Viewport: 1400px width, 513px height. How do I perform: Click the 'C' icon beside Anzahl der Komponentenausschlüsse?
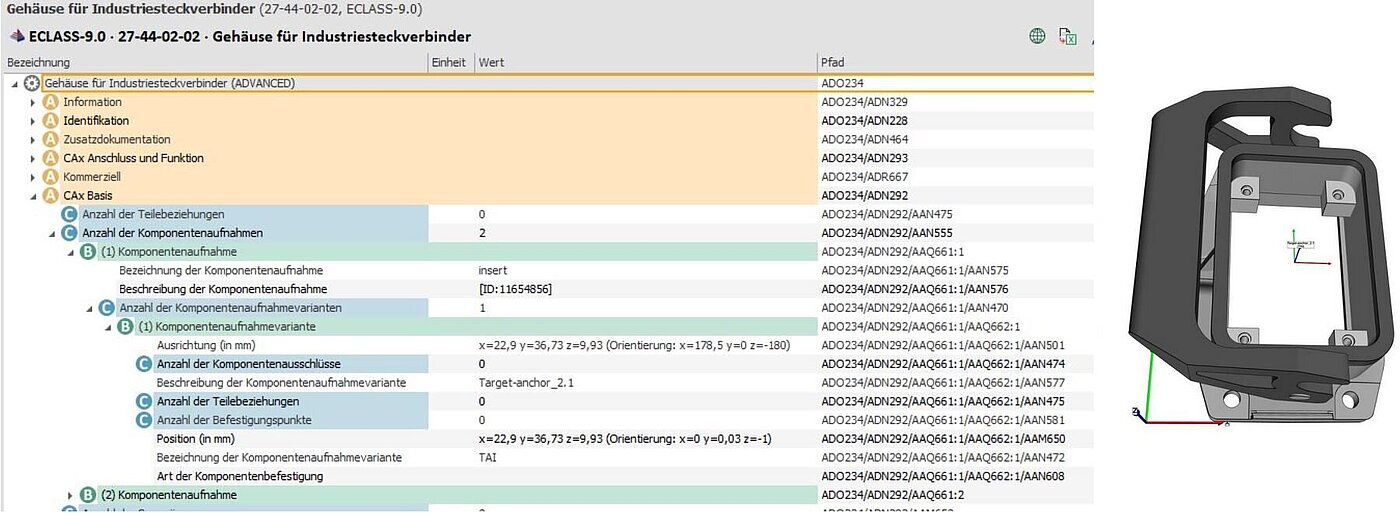144,364
